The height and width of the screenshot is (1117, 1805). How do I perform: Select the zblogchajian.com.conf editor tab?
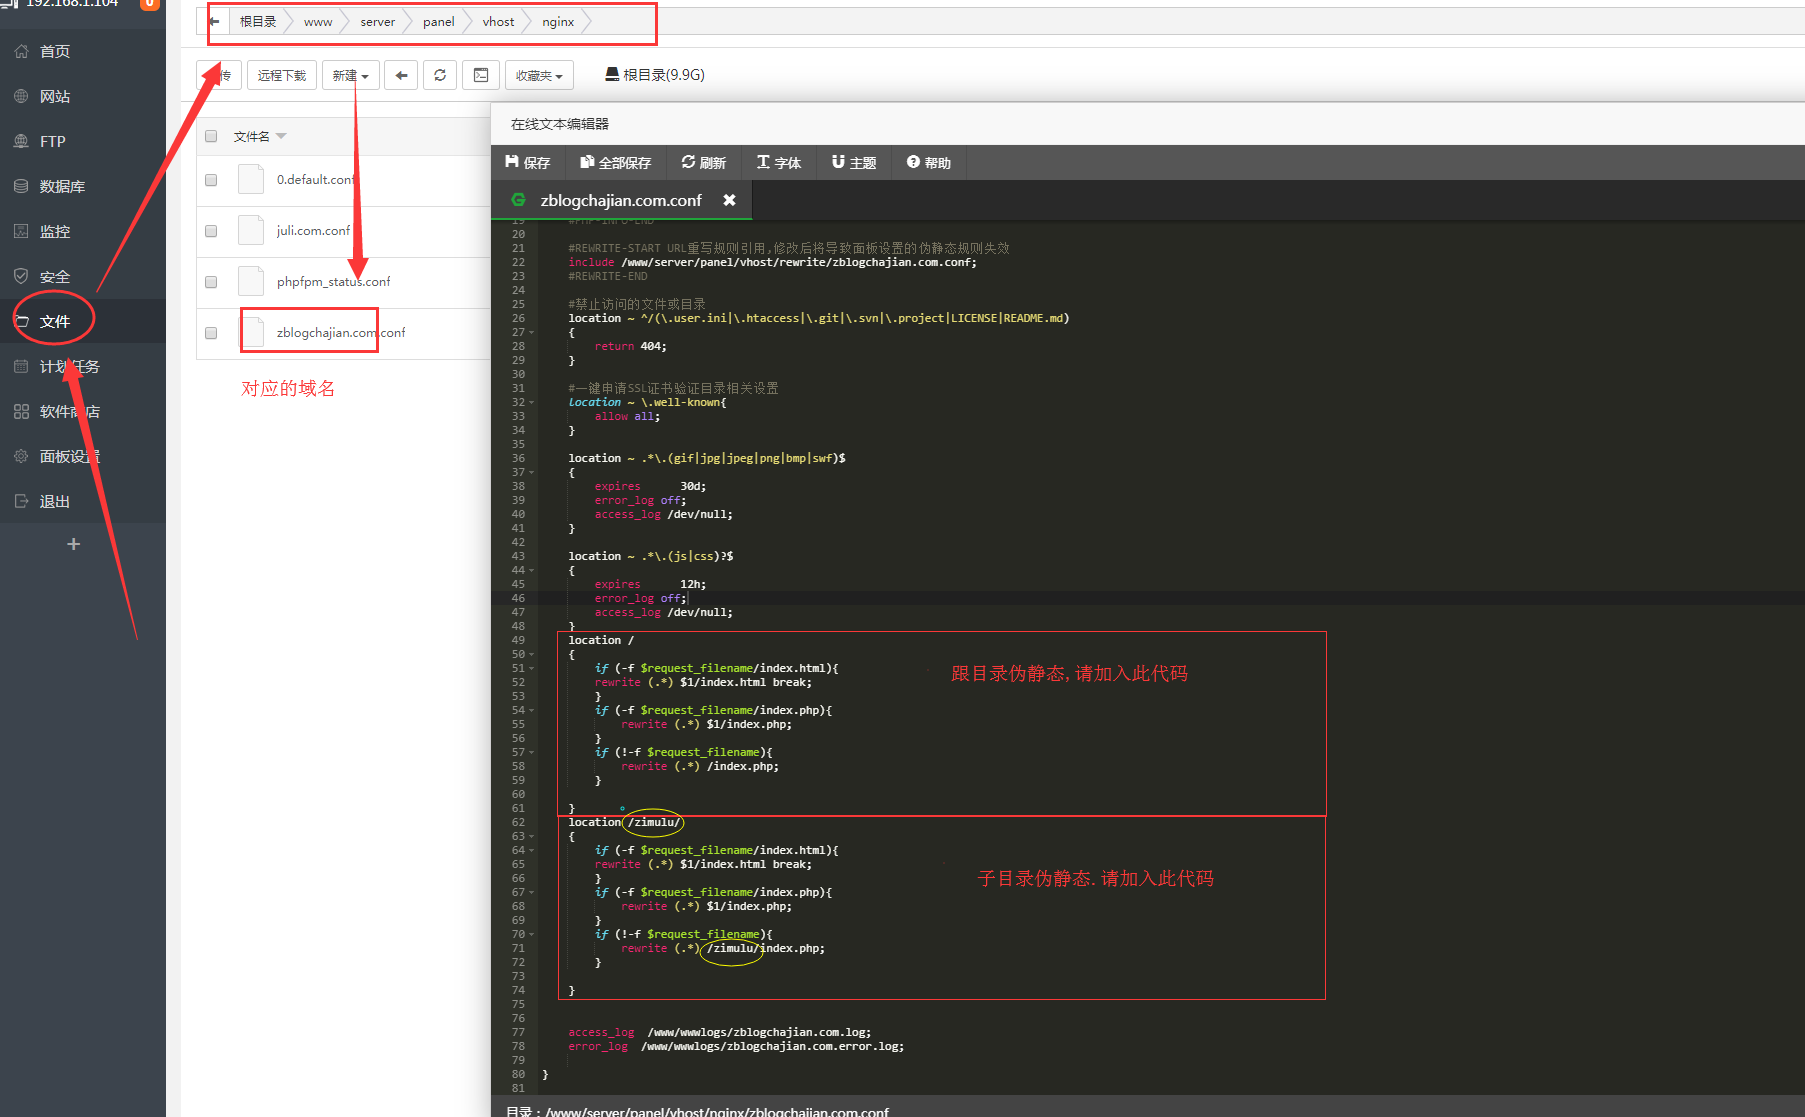click(621, 200)
